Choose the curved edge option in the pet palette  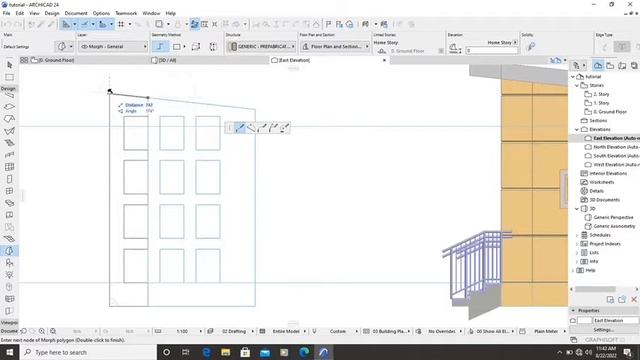coord(262,128)
